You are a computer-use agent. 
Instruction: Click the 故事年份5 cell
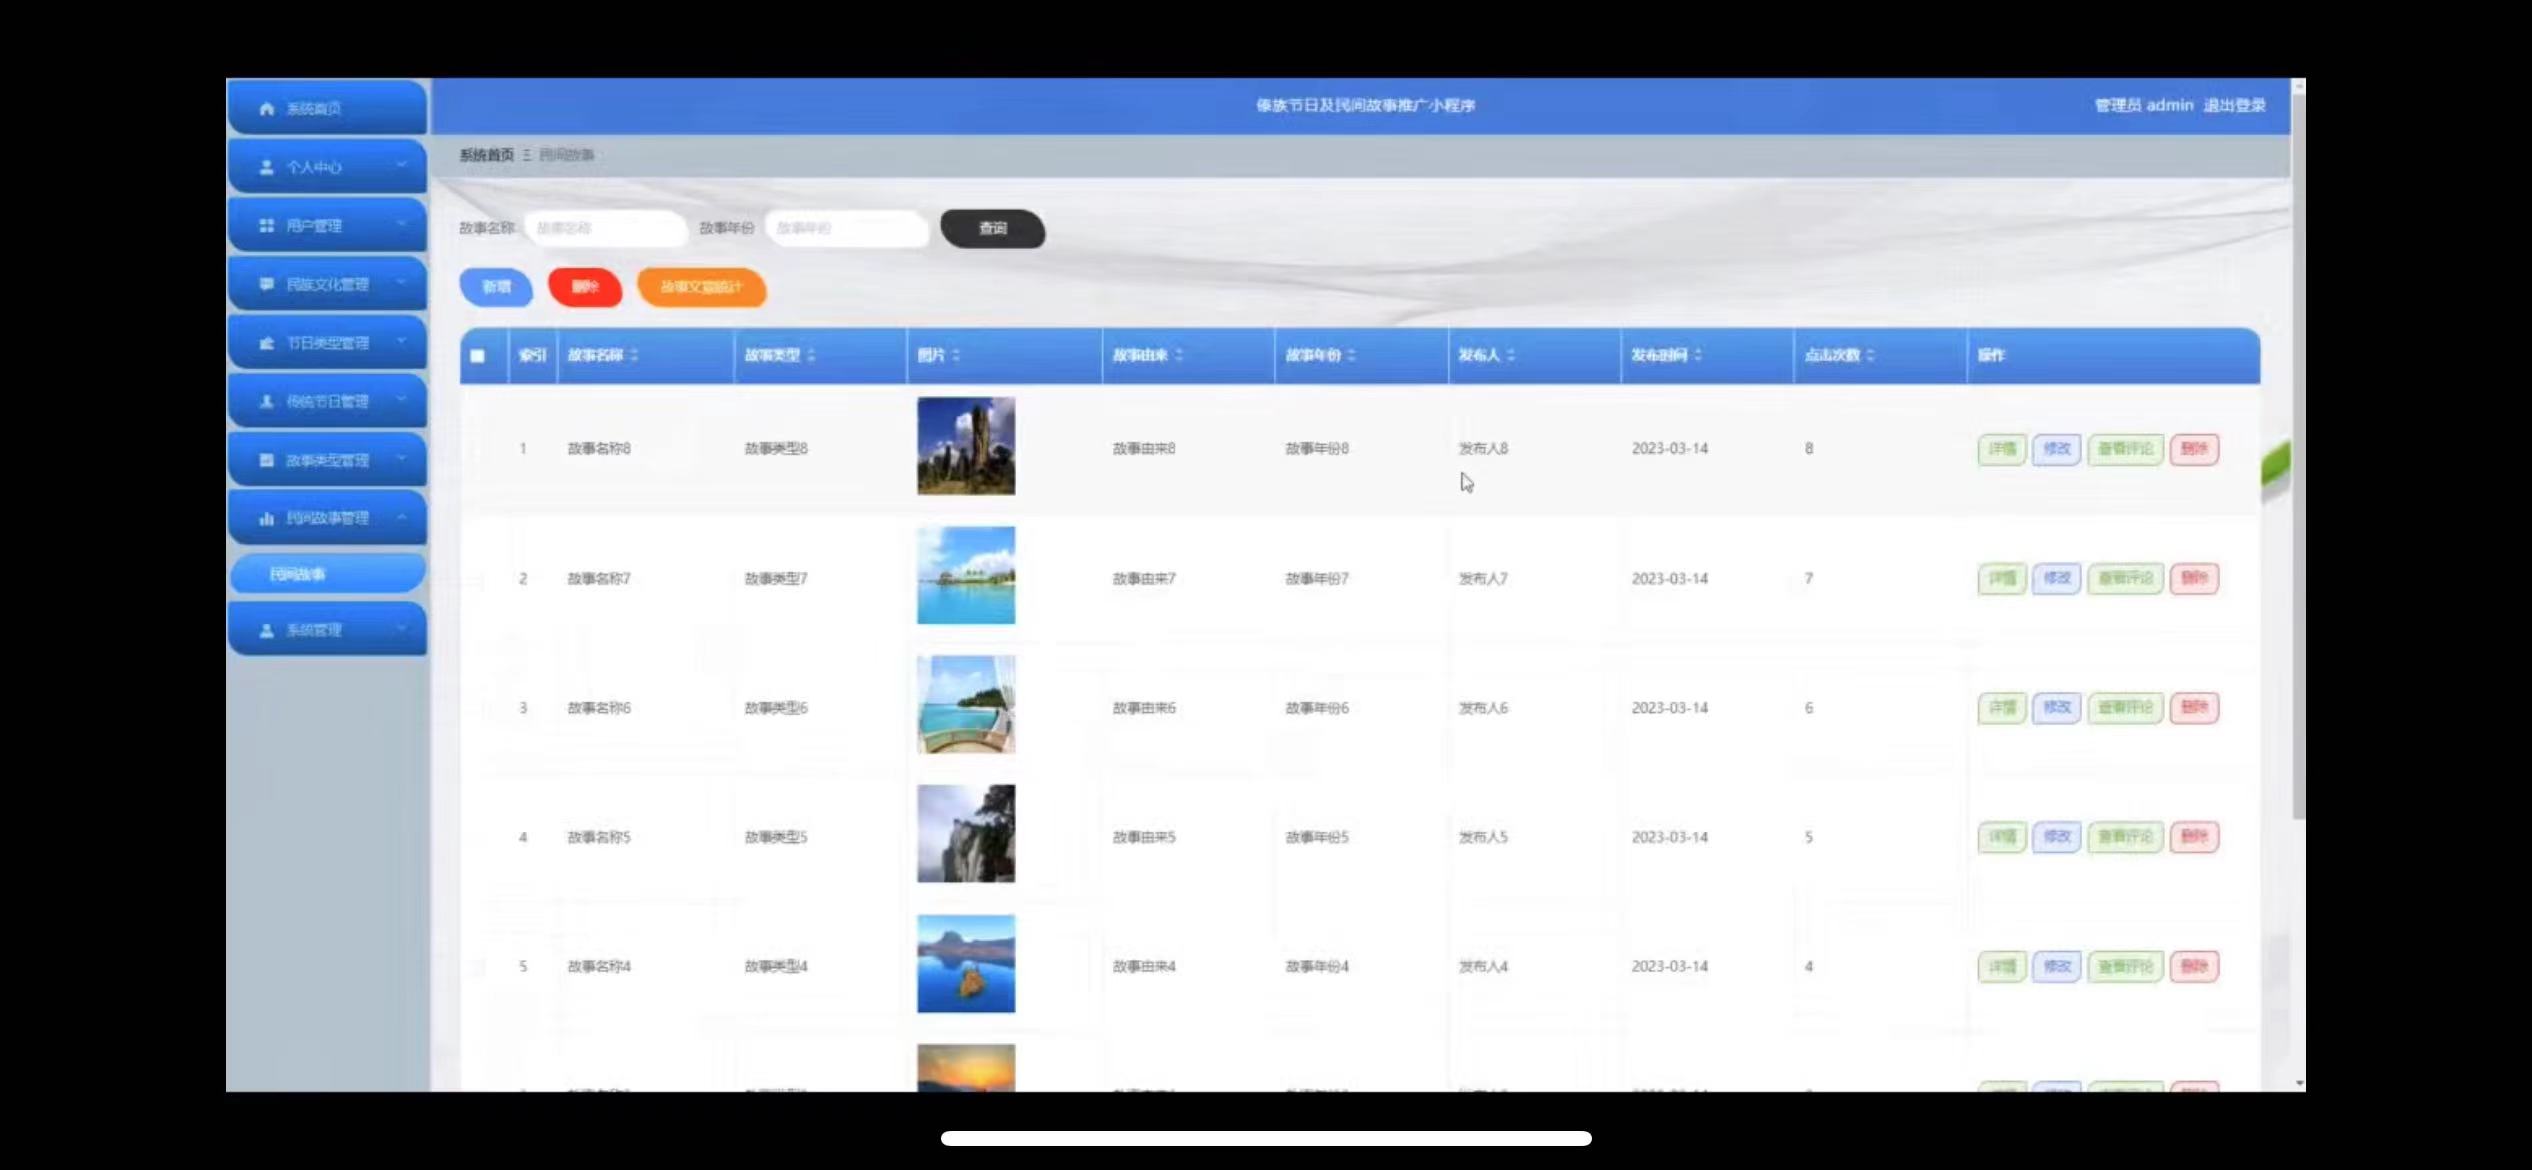coord(1317,837)
